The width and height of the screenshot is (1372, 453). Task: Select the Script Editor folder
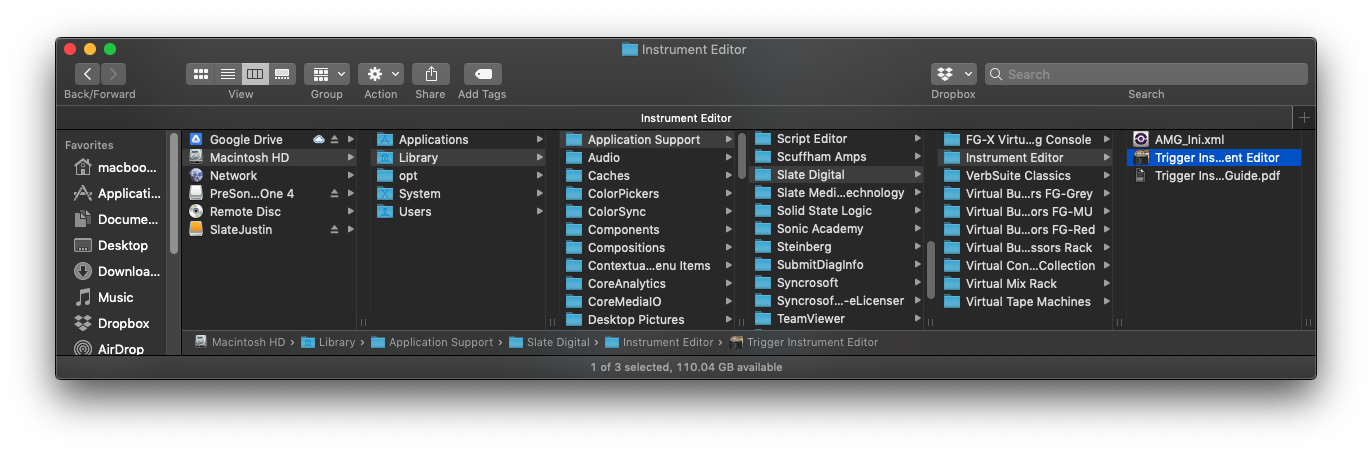[838, 139]
